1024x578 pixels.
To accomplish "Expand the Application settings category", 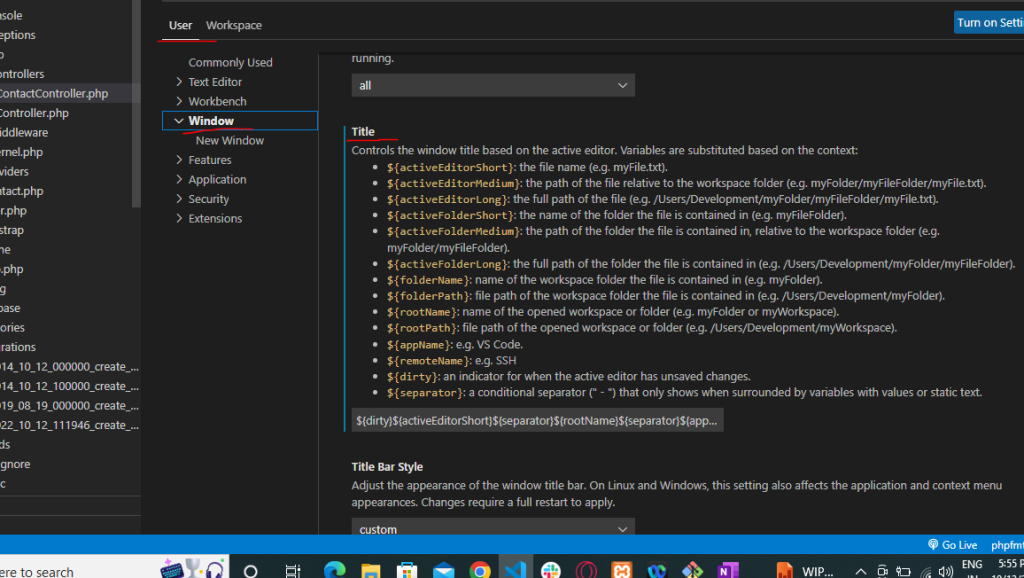I will (217, 180).
